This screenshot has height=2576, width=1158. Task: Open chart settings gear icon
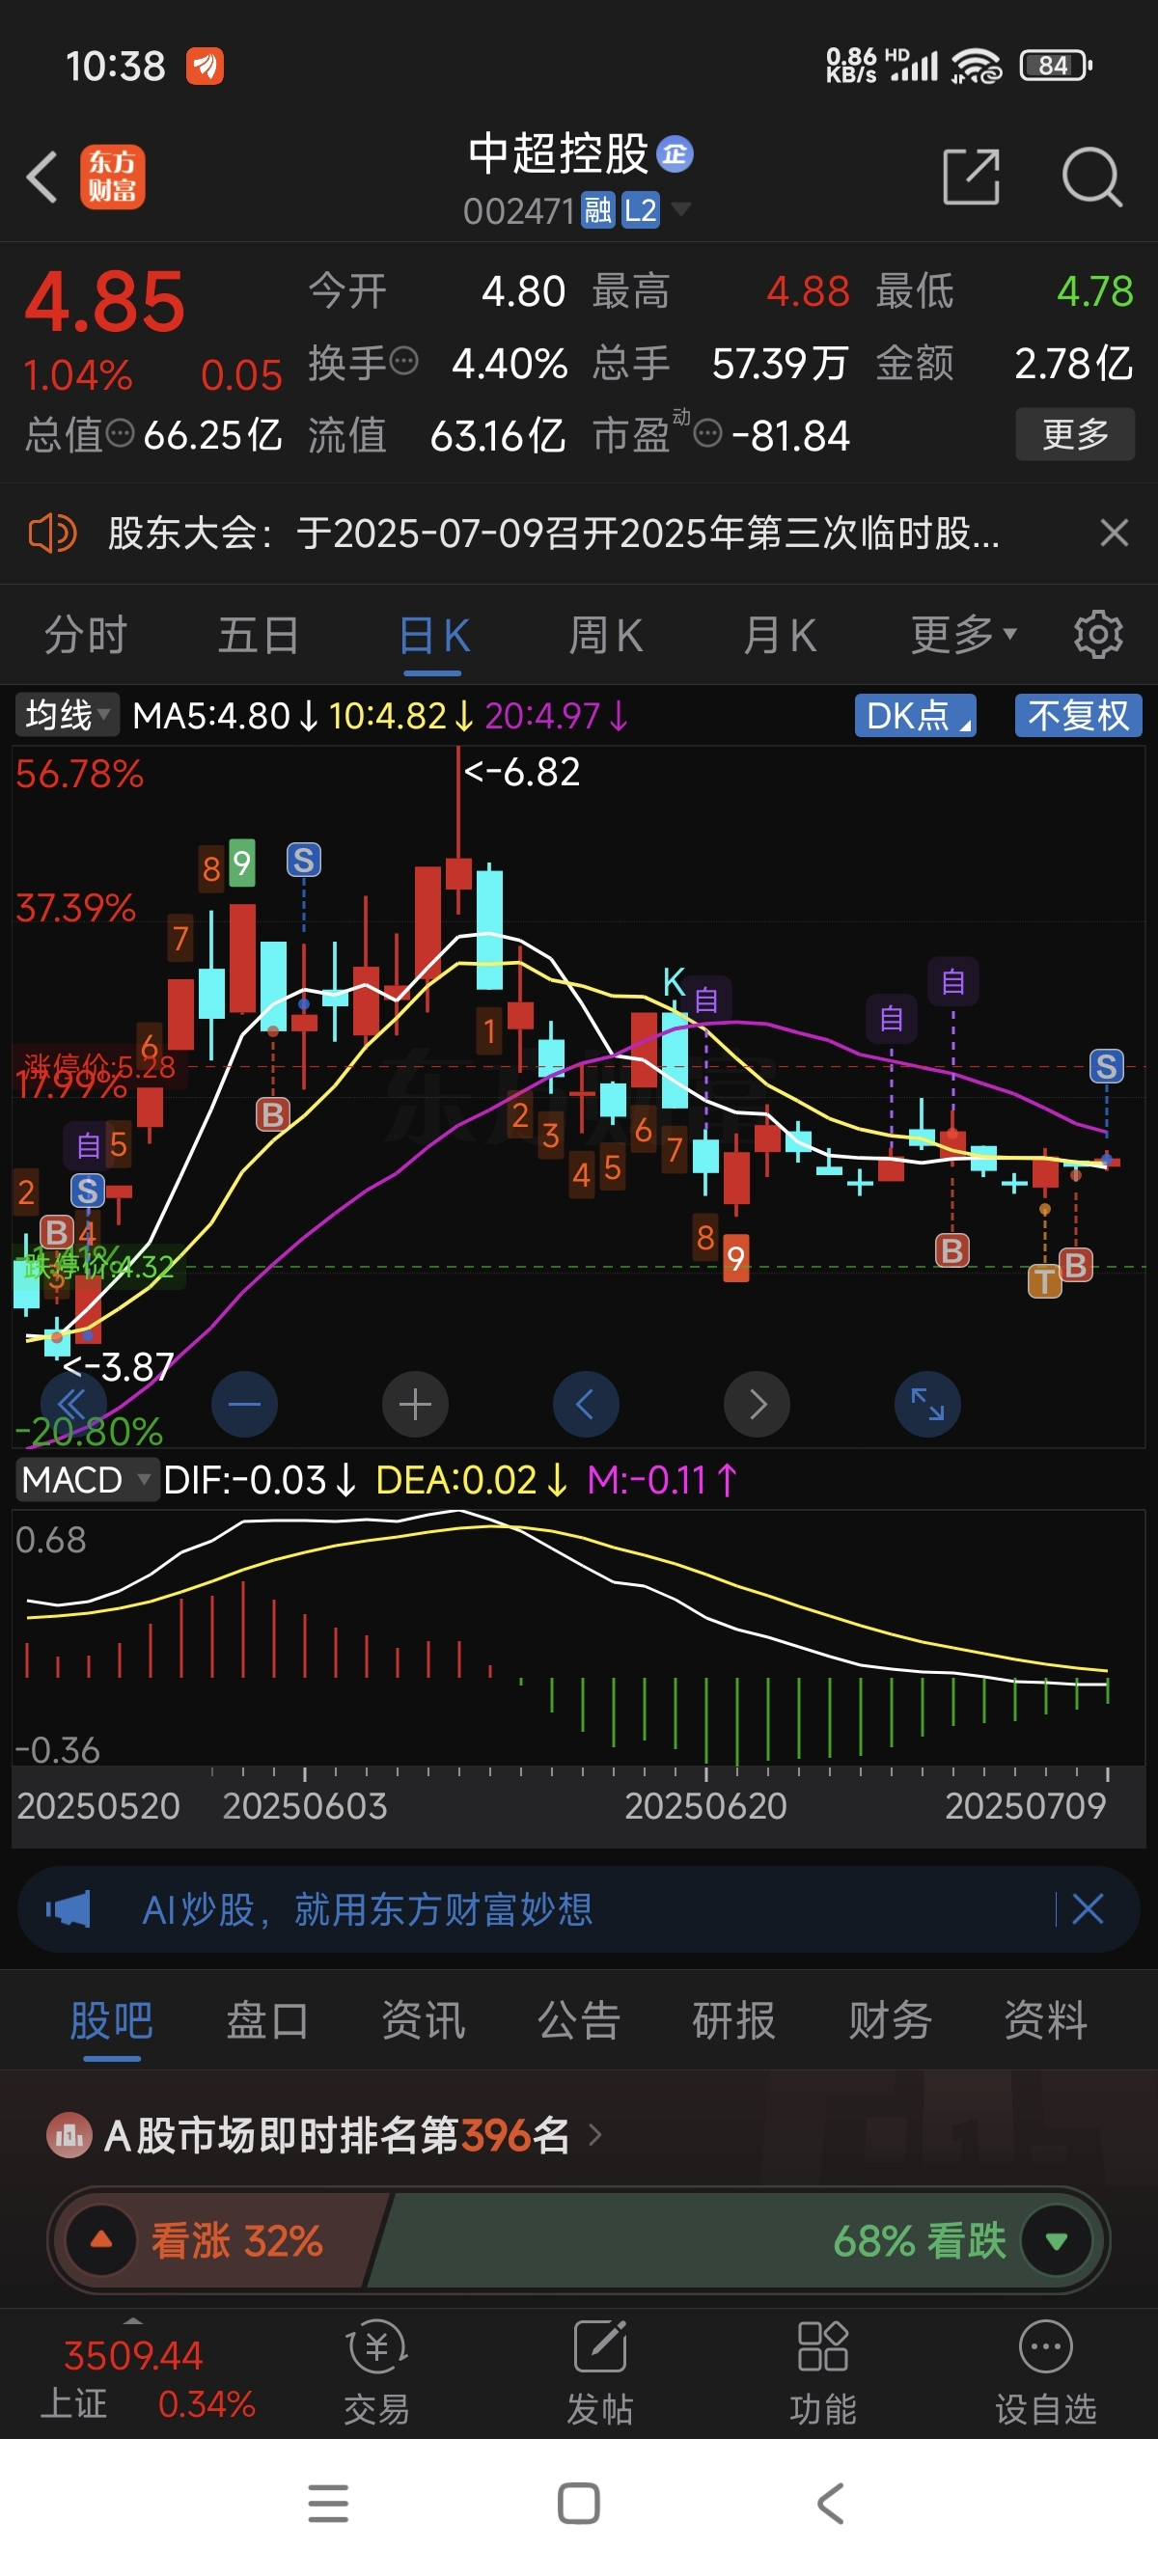click(x=1098, y=634)
